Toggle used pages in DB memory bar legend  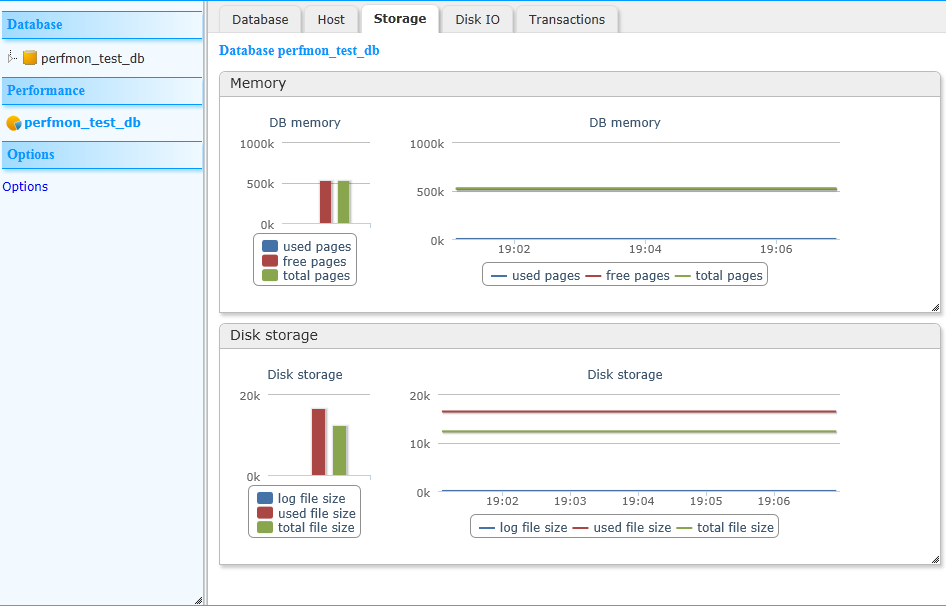click(306, 246)
